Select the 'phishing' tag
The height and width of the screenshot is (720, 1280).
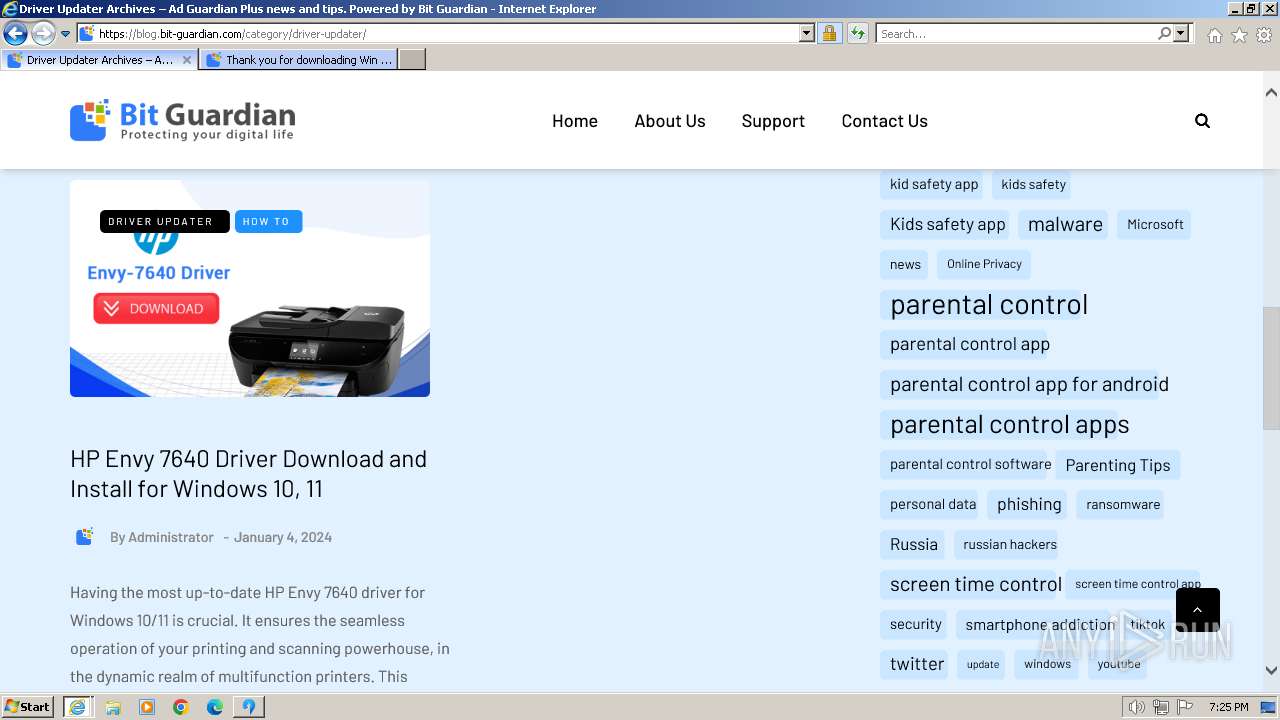[x=1029, y=504]
